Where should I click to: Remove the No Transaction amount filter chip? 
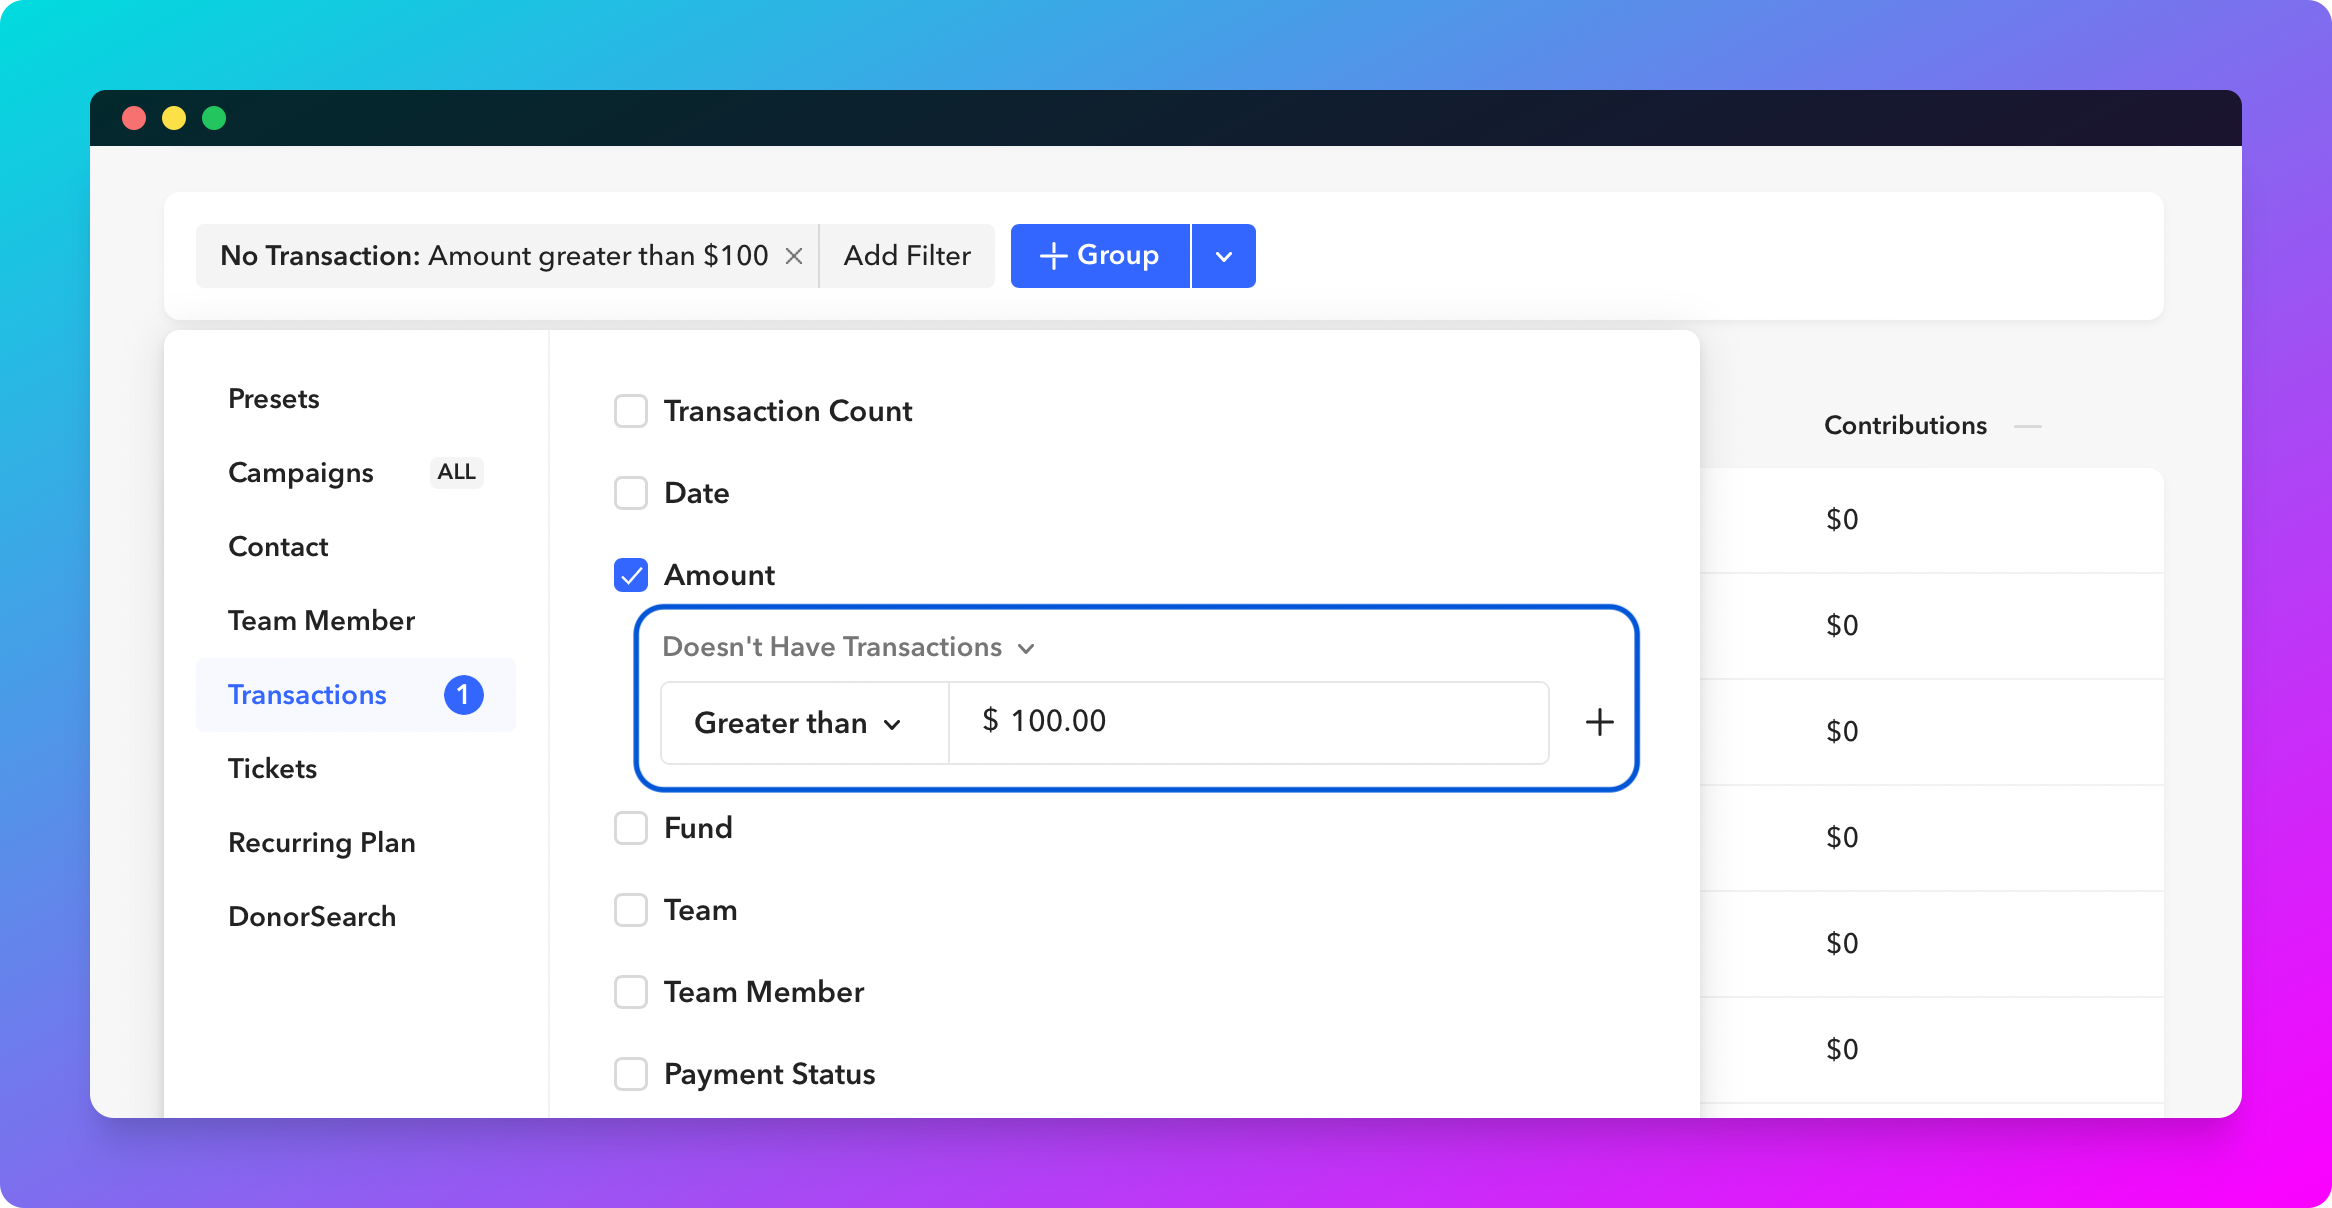tap(794, 256)
